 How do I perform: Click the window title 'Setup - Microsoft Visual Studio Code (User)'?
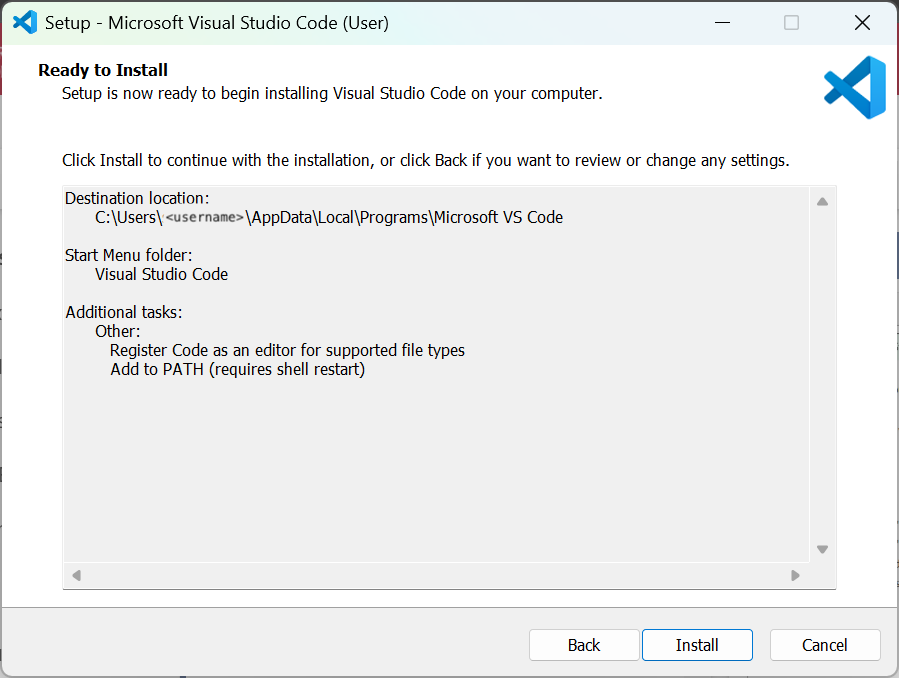point(217,23)
